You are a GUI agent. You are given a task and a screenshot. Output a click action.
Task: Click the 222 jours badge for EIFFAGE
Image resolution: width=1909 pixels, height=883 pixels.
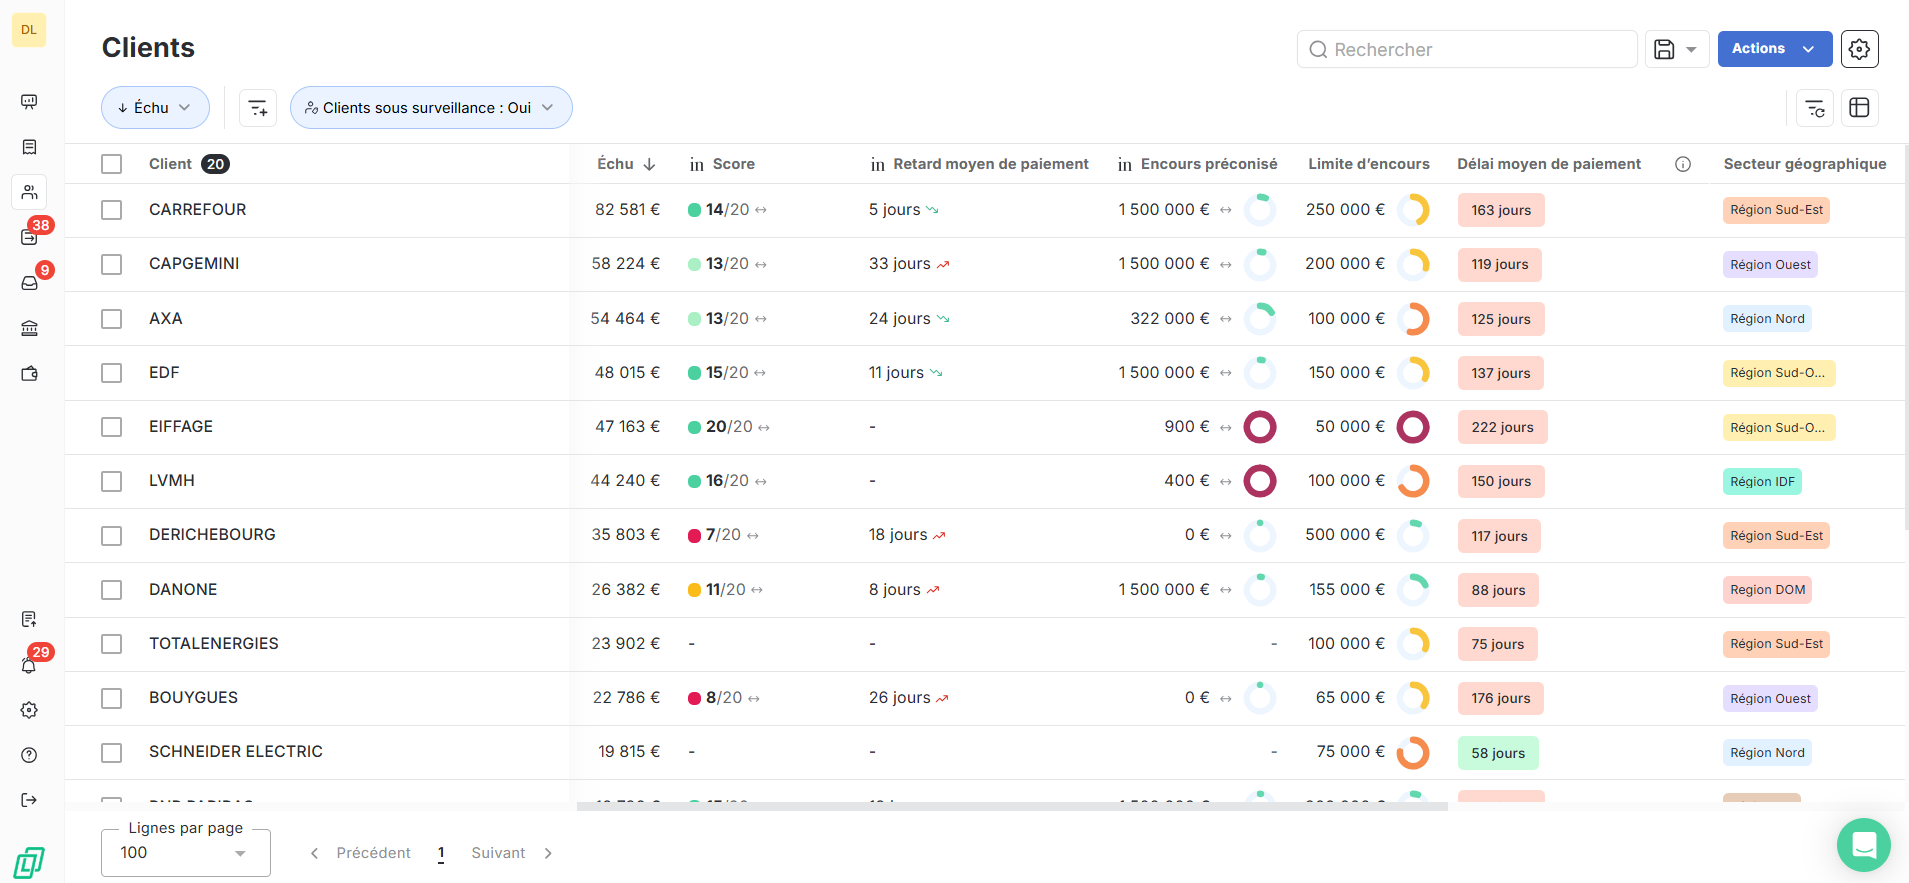click(x=1502, y=427)
